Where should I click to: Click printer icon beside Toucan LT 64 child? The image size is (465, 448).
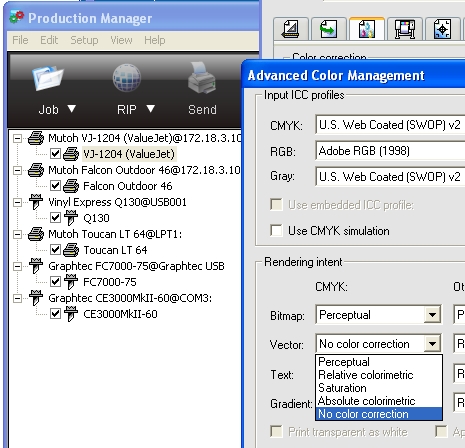tap(71, 250)
